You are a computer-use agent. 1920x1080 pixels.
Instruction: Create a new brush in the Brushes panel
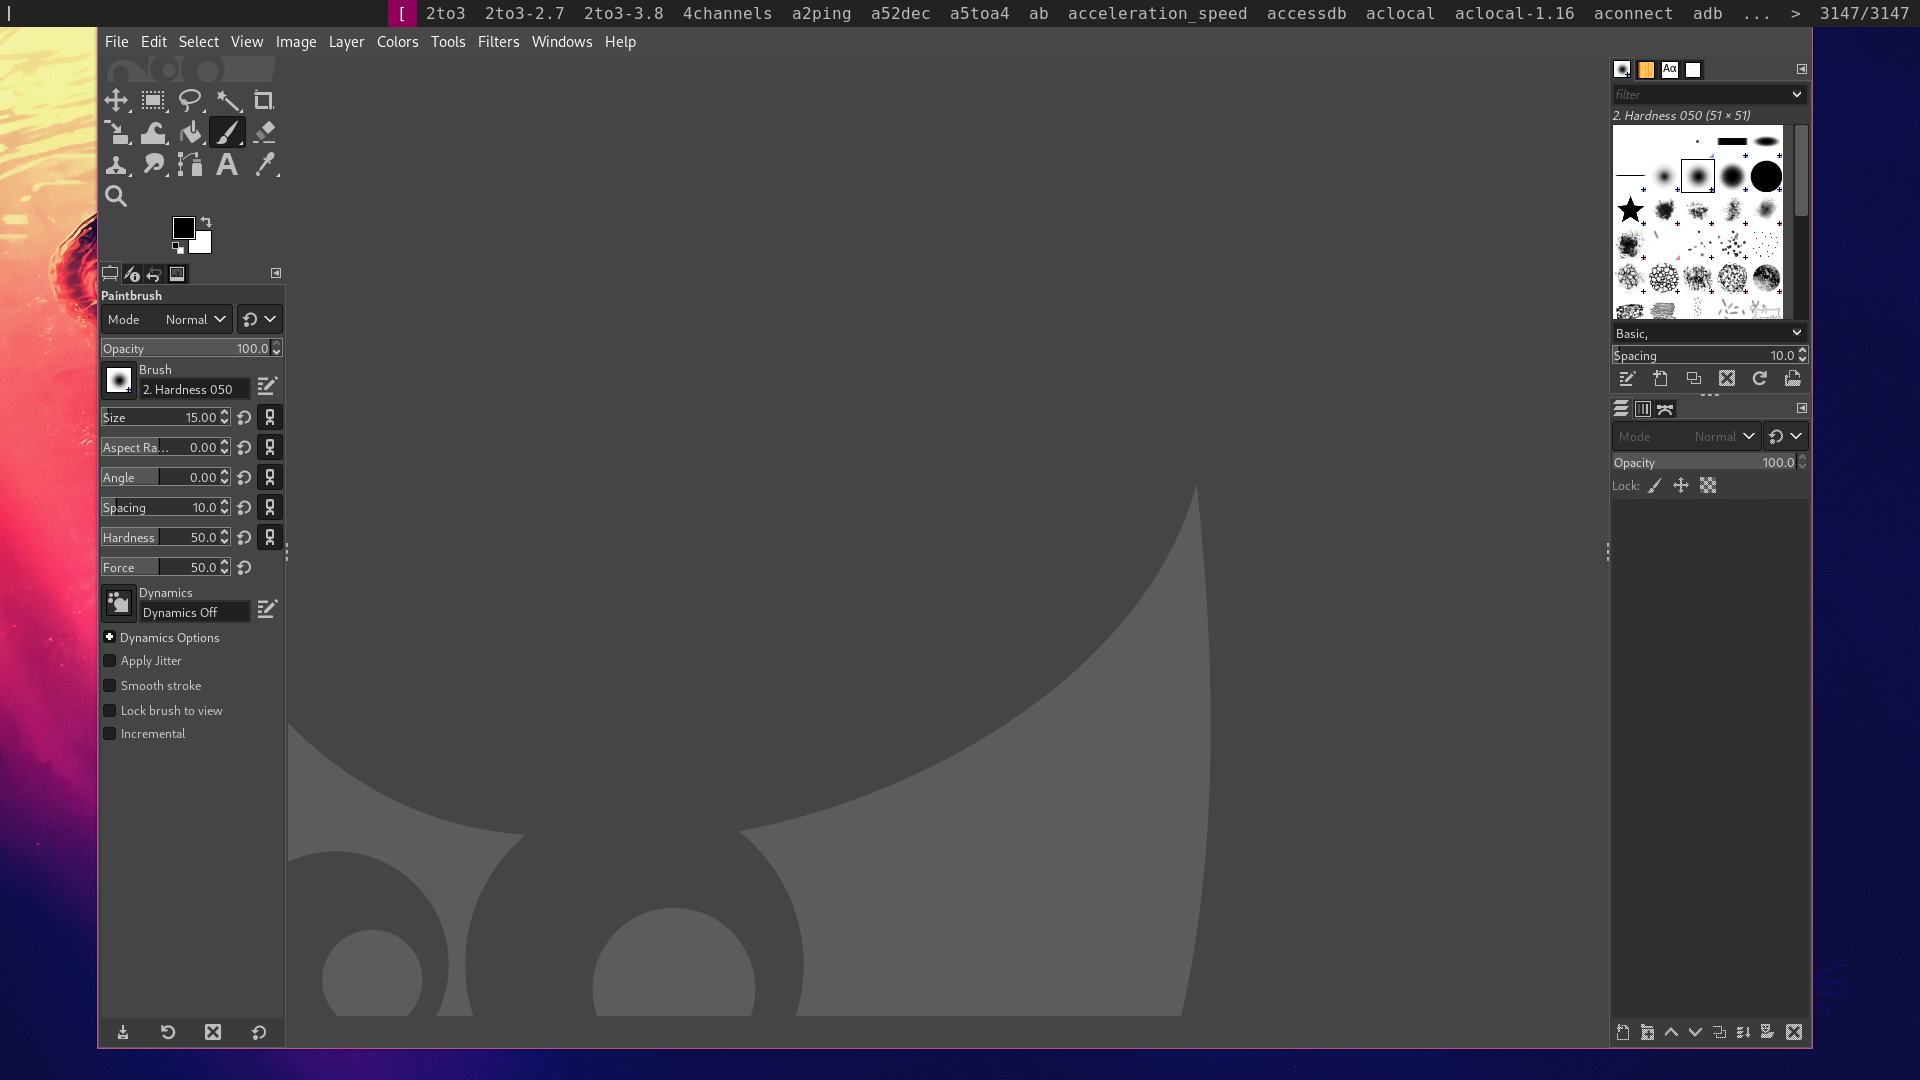[1661, 378]
